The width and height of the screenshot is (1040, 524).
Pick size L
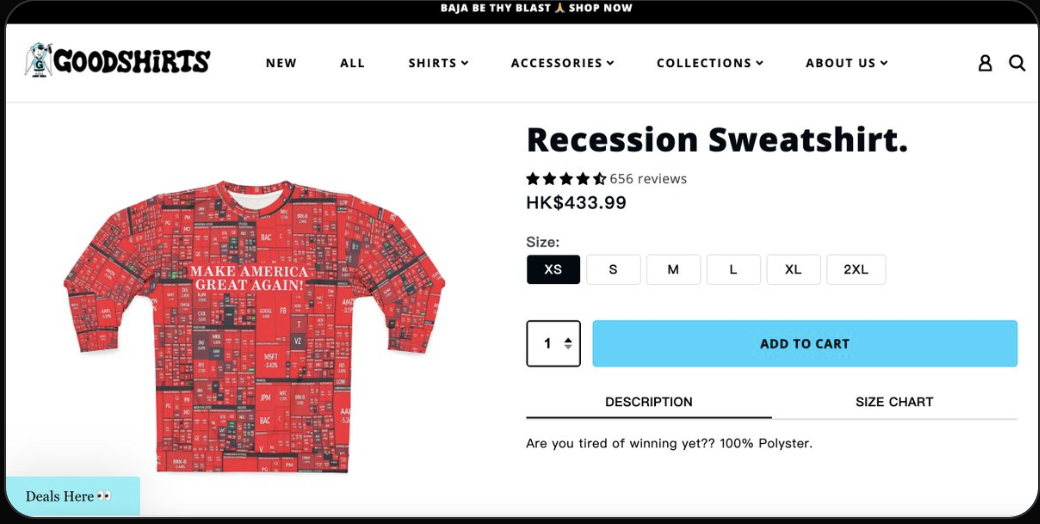tap(733, 269)
